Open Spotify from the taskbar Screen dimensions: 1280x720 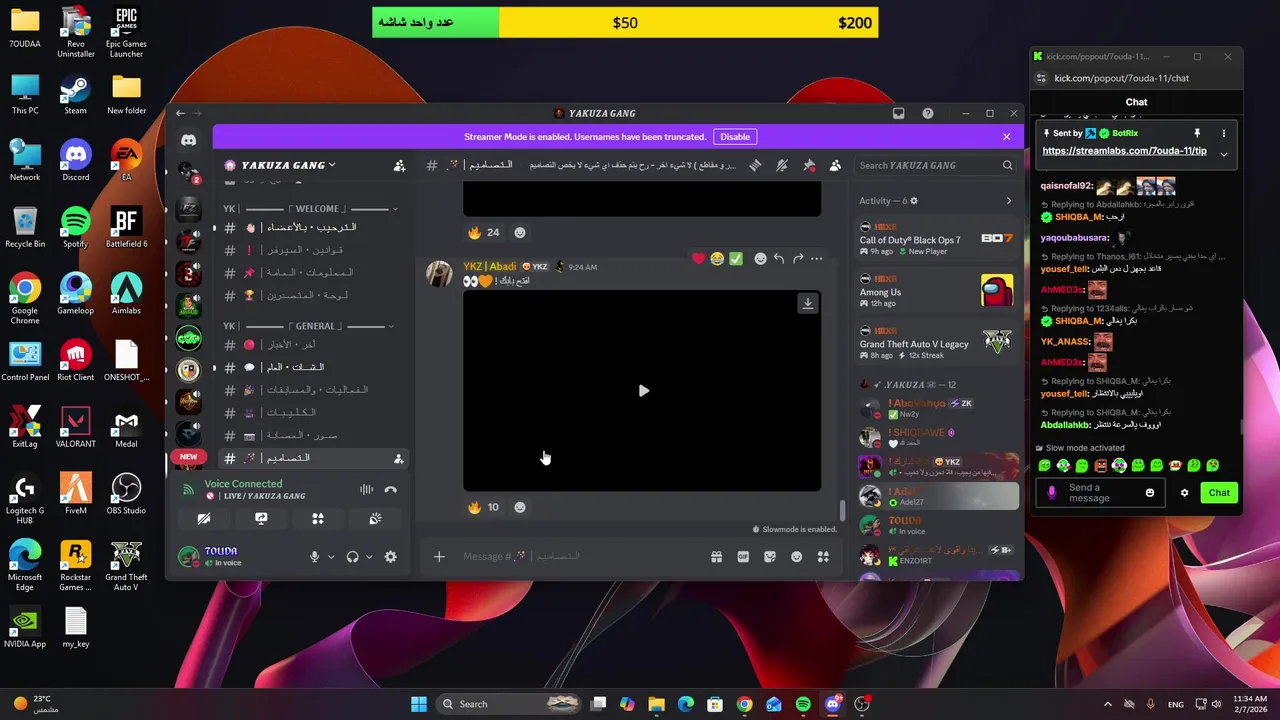click(803, 704)
